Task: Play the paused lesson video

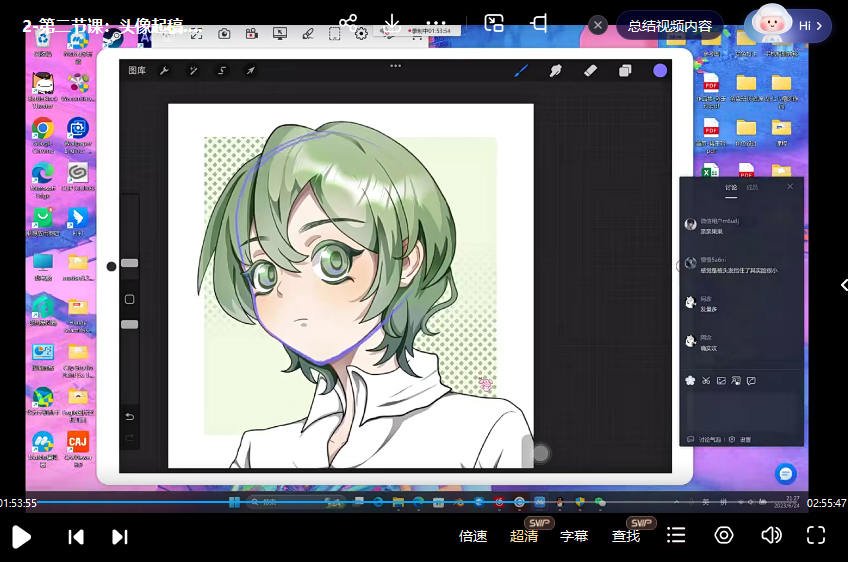Action: 21,537
